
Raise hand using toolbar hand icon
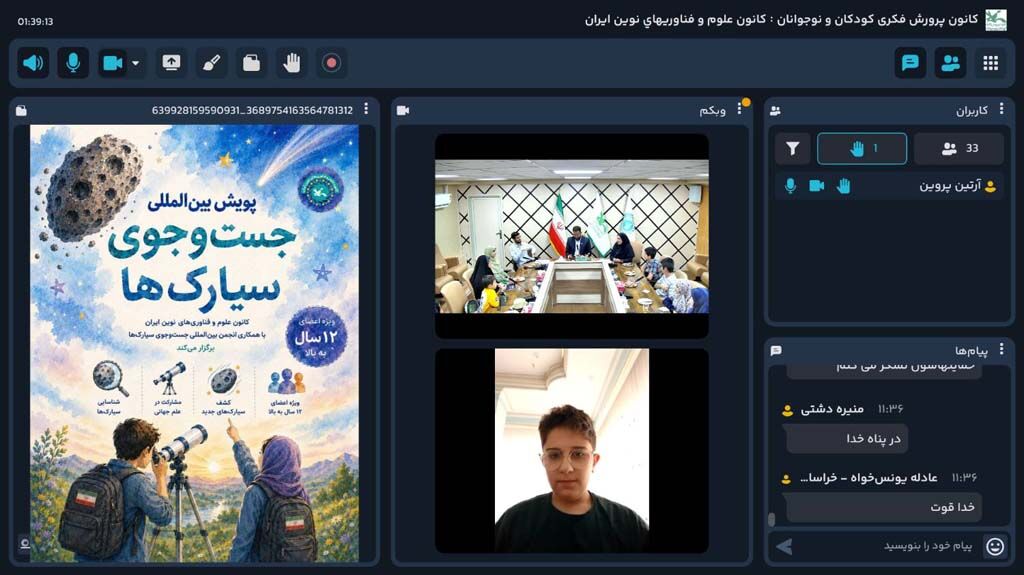(x=291, y=63)
